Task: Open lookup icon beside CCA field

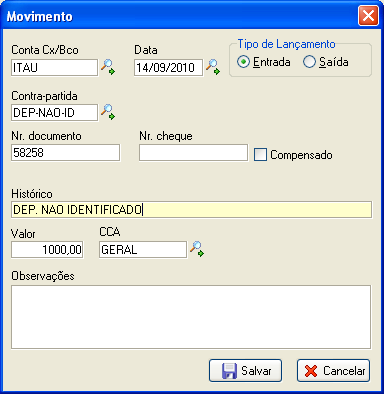Action: [x=197, y=249]
